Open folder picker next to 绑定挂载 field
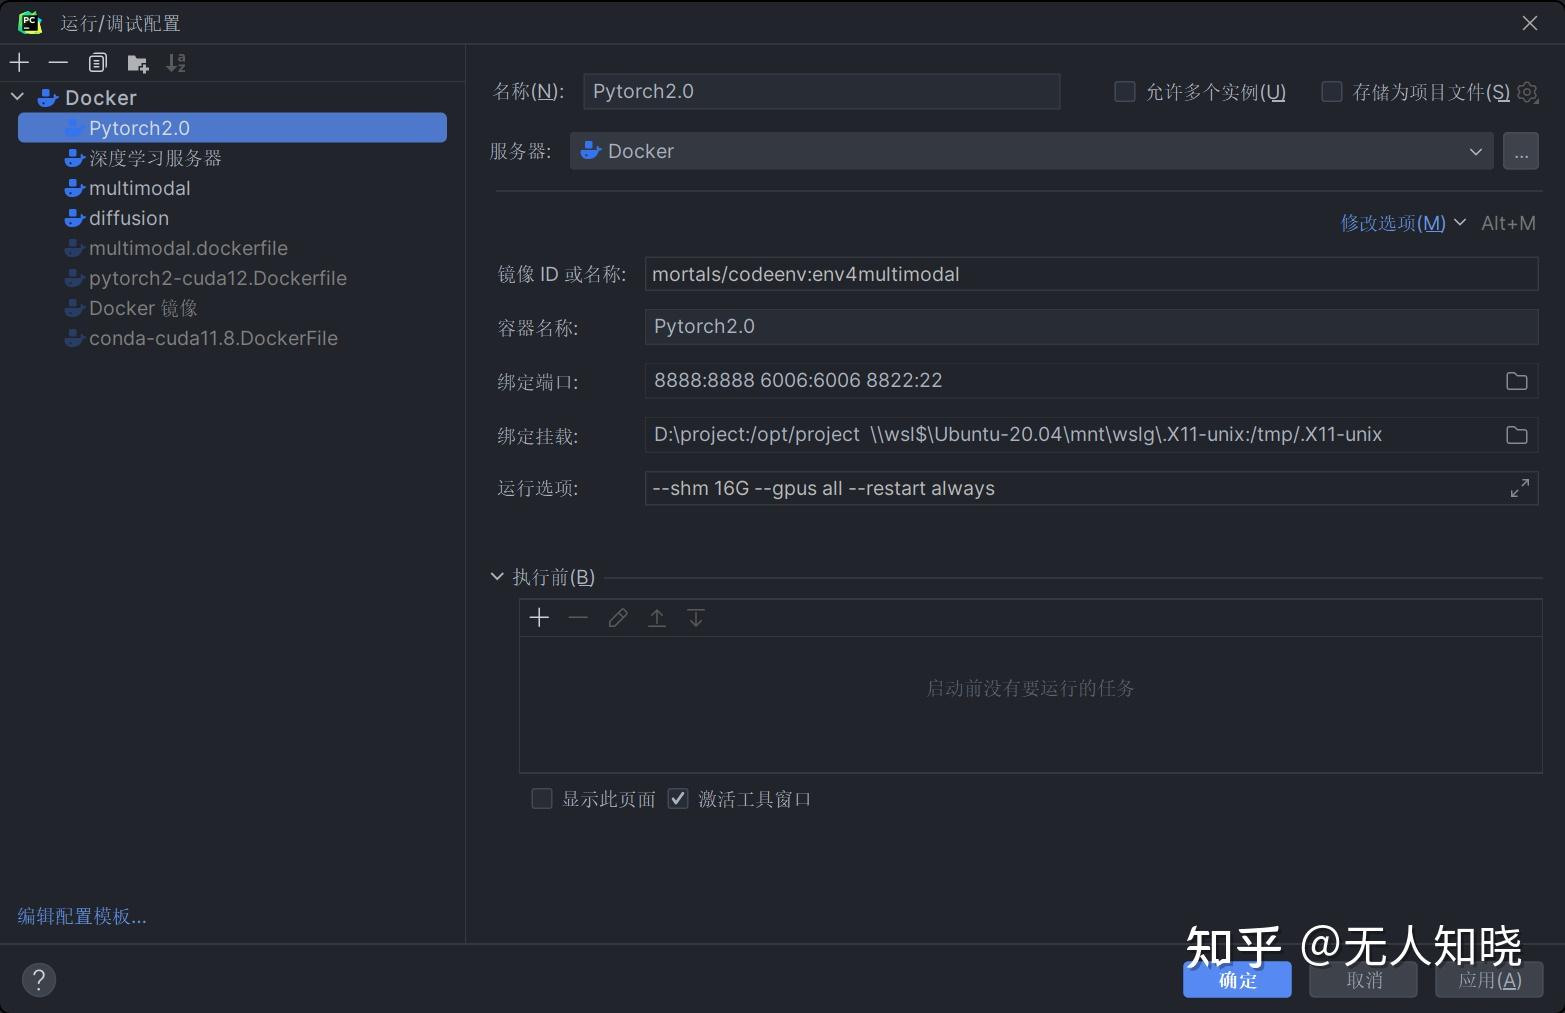This screenshot has width=1565, height=1013. (x=1516, y=435)
